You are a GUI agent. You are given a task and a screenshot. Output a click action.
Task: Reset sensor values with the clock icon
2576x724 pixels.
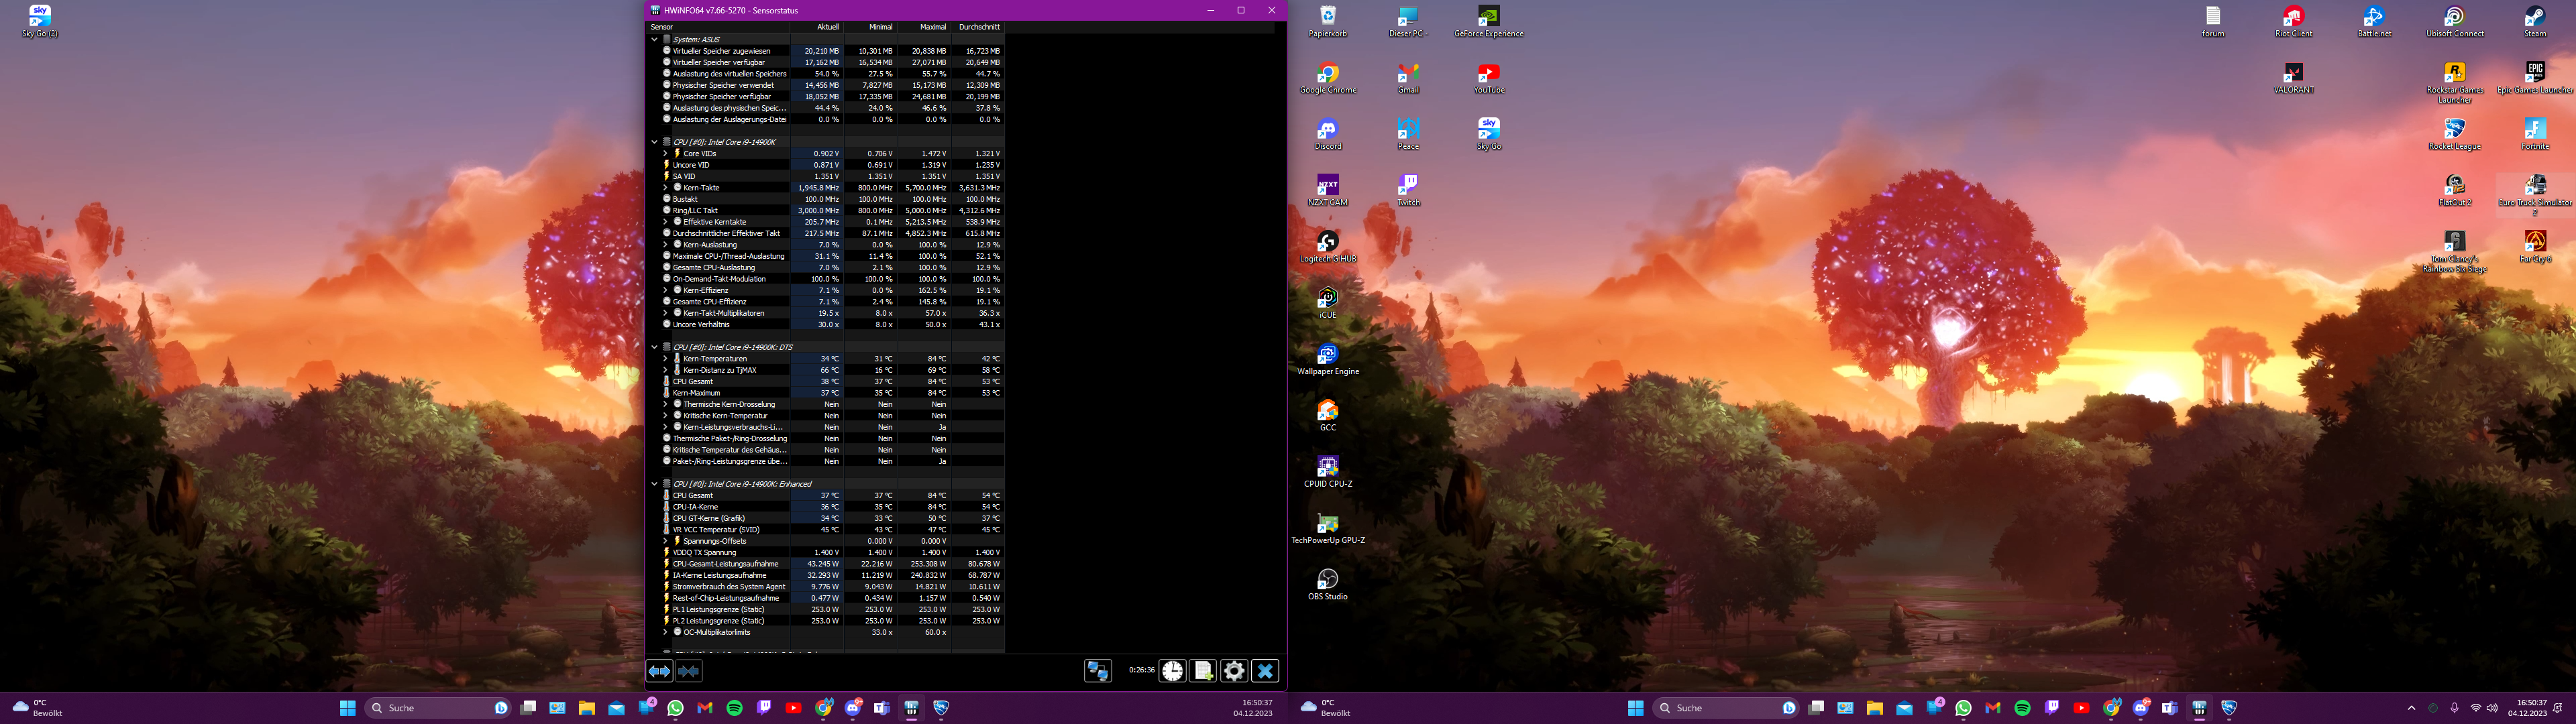(x=1172, y=671)
